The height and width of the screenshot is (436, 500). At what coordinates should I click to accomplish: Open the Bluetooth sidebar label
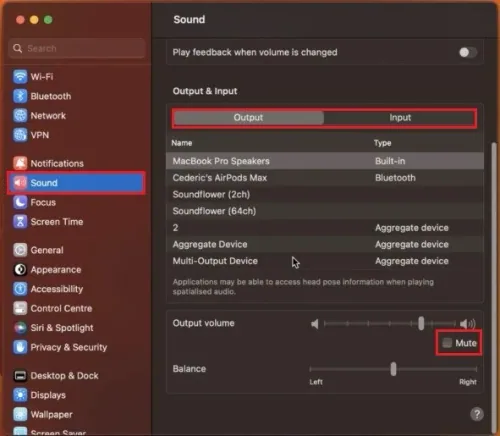51,96
